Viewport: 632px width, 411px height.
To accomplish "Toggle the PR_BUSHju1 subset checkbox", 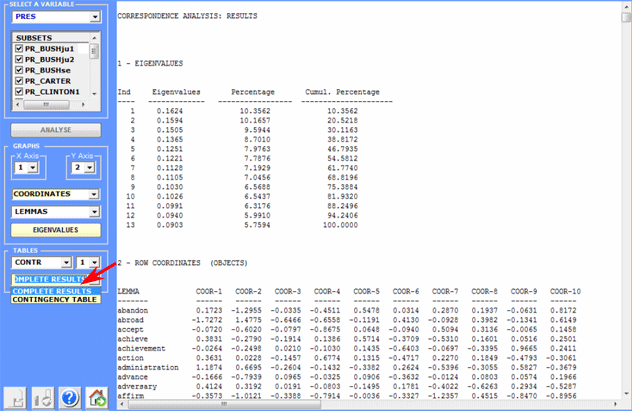I will 19,48.
